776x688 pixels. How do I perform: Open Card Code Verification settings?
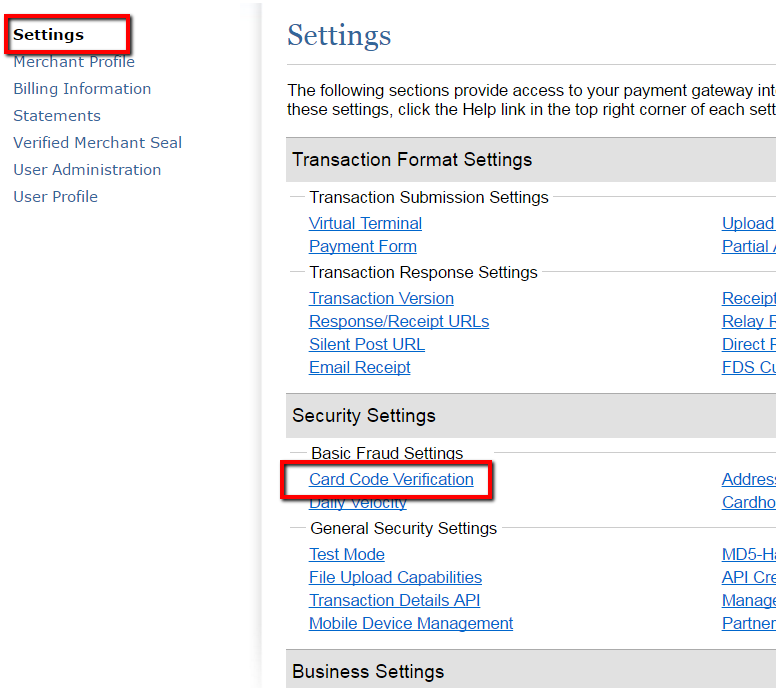pyautogui.click(x=391, y=480)
